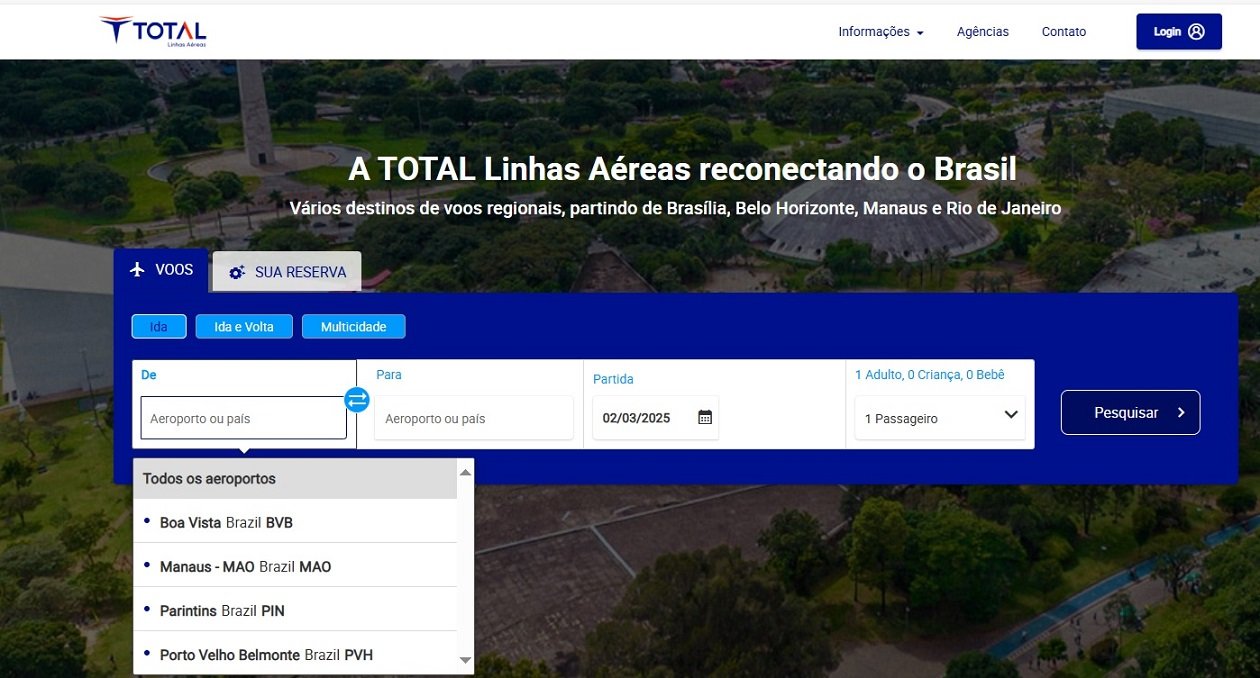Switch to the VOOS tab
The height and width of the screenshot is (678, 1260).
pos(161,270)
